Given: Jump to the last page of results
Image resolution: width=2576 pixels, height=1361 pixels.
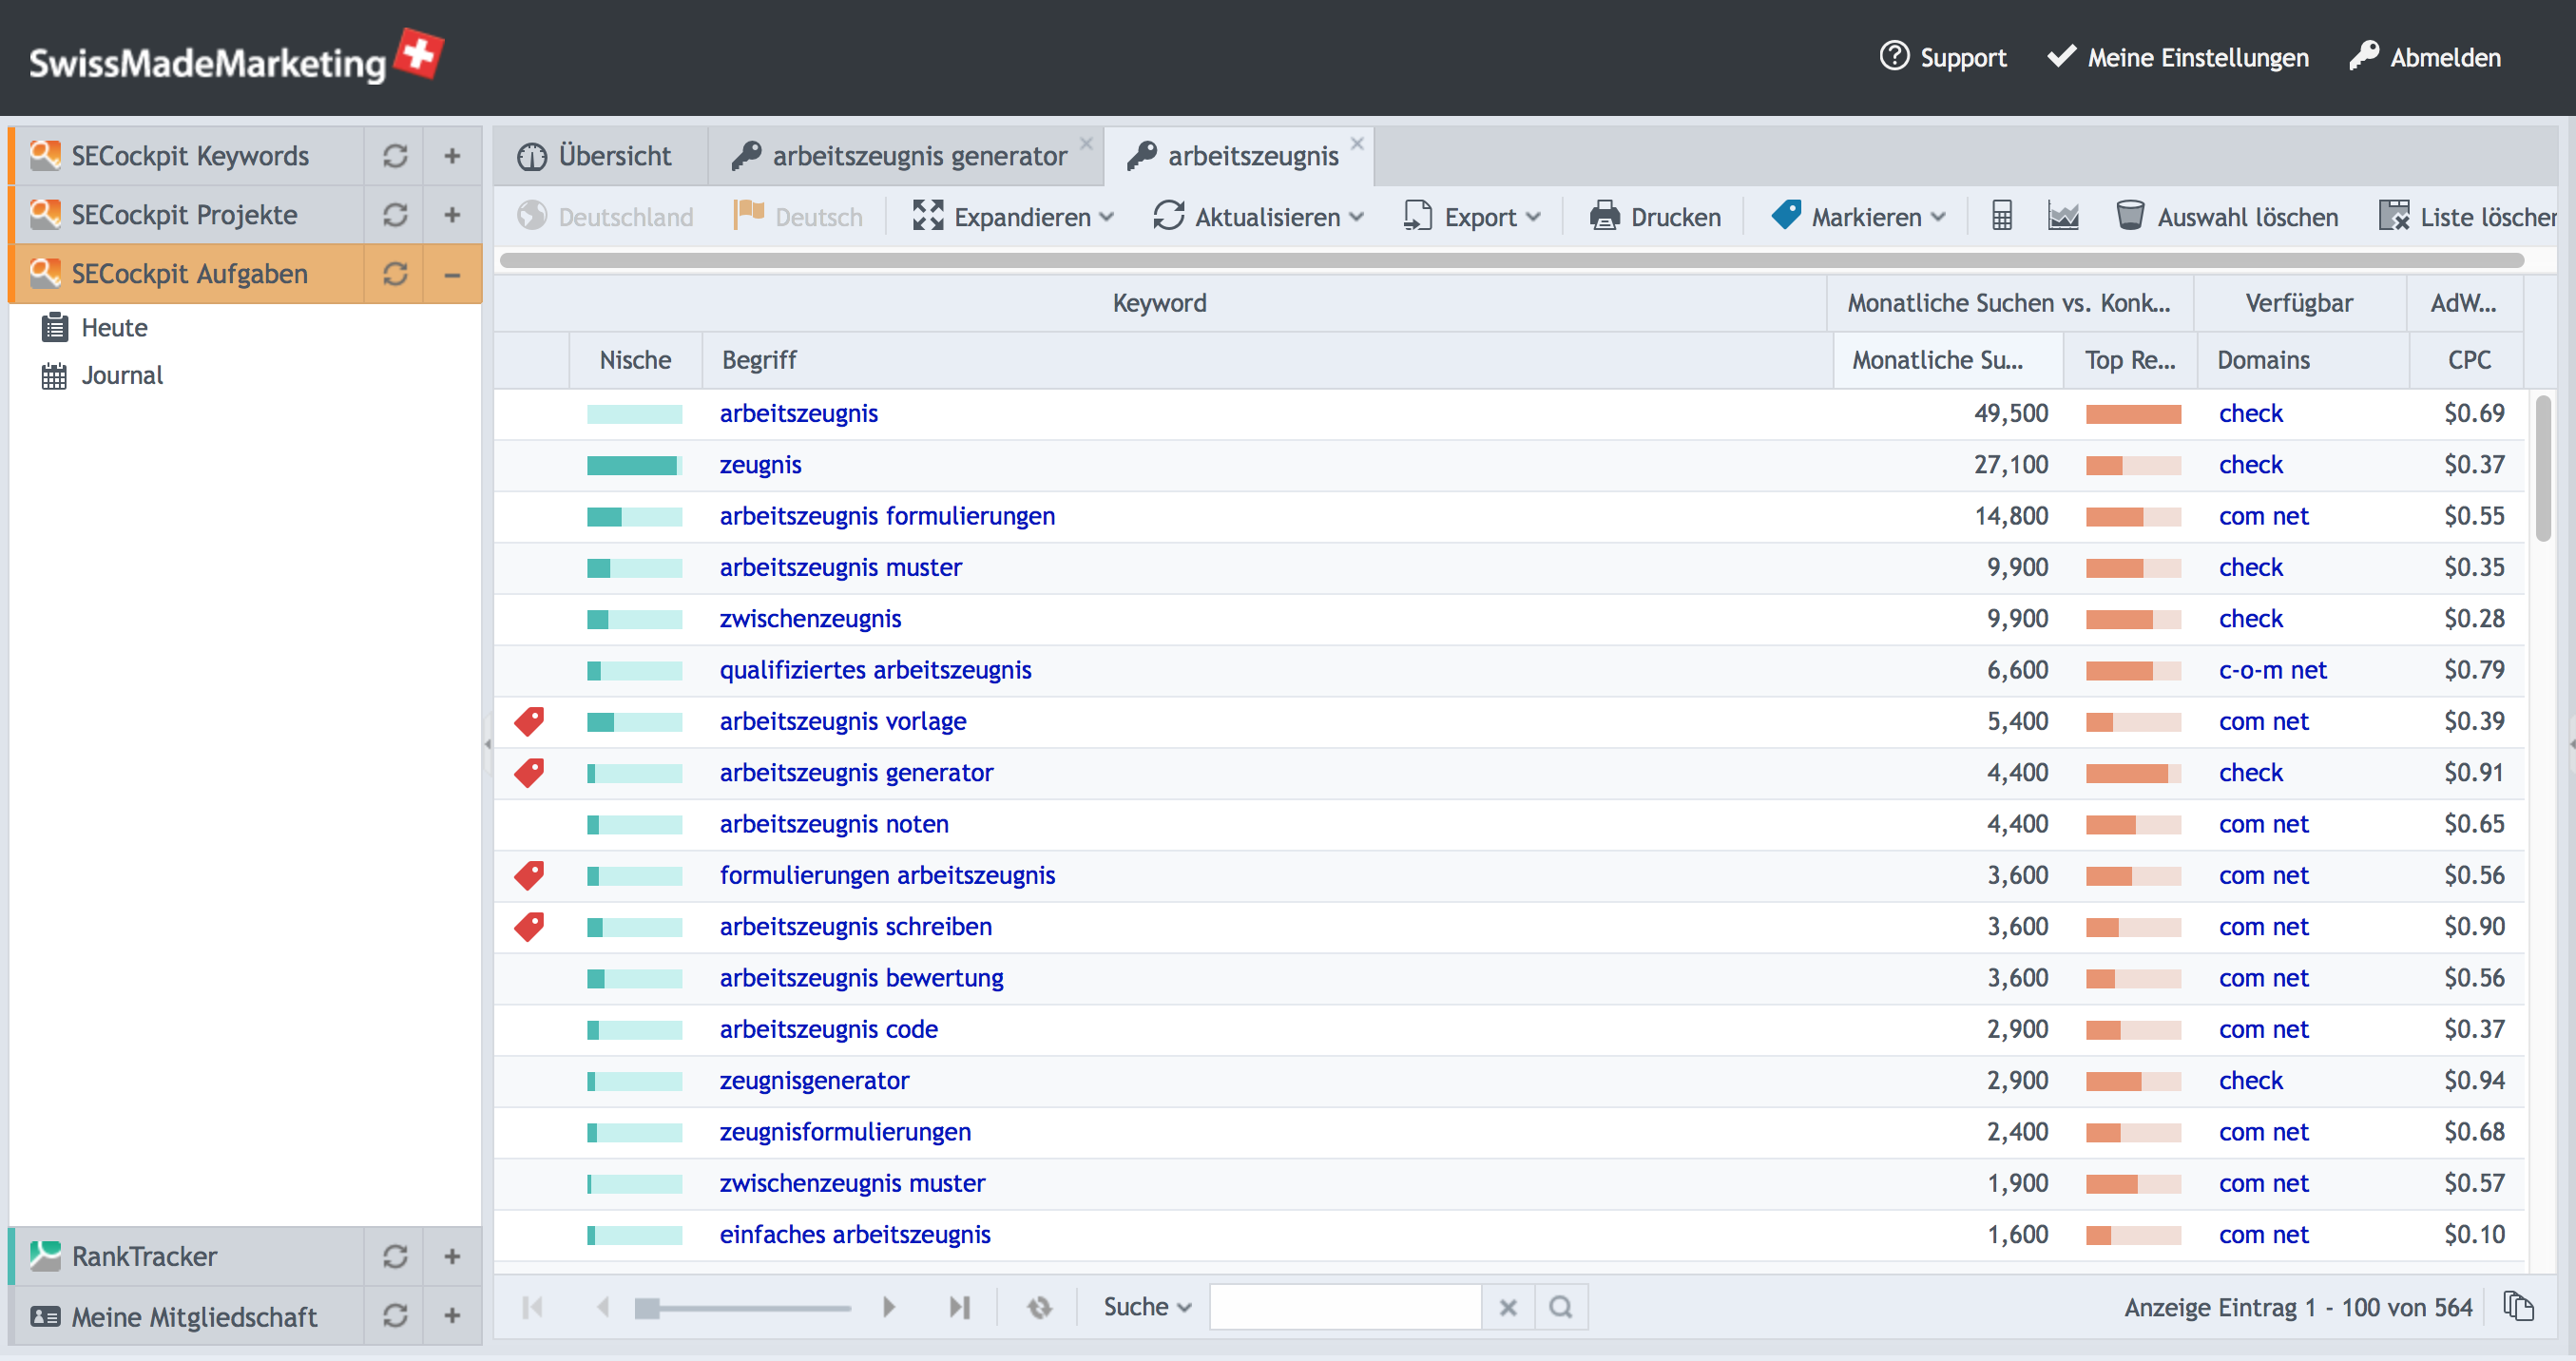Looking at the screenshot, I should (x=959, y=1306).
